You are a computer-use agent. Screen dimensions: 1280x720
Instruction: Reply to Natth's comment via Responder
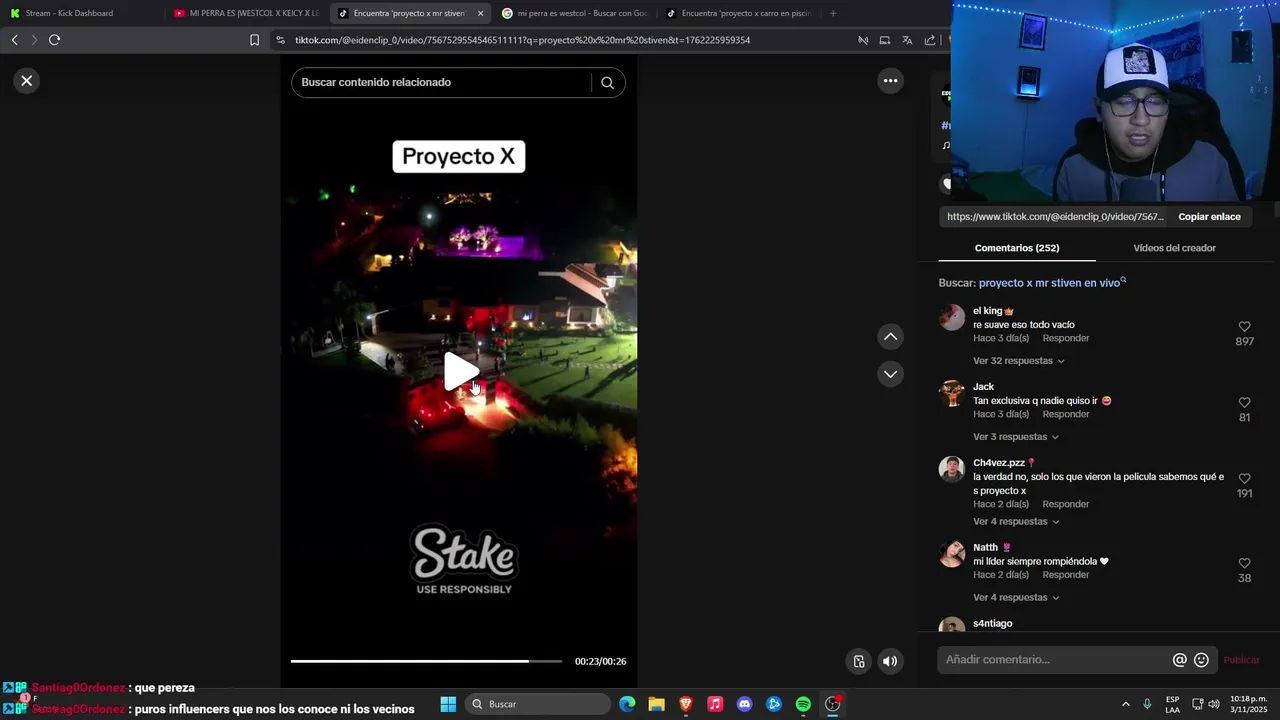tap(1066, 576)
